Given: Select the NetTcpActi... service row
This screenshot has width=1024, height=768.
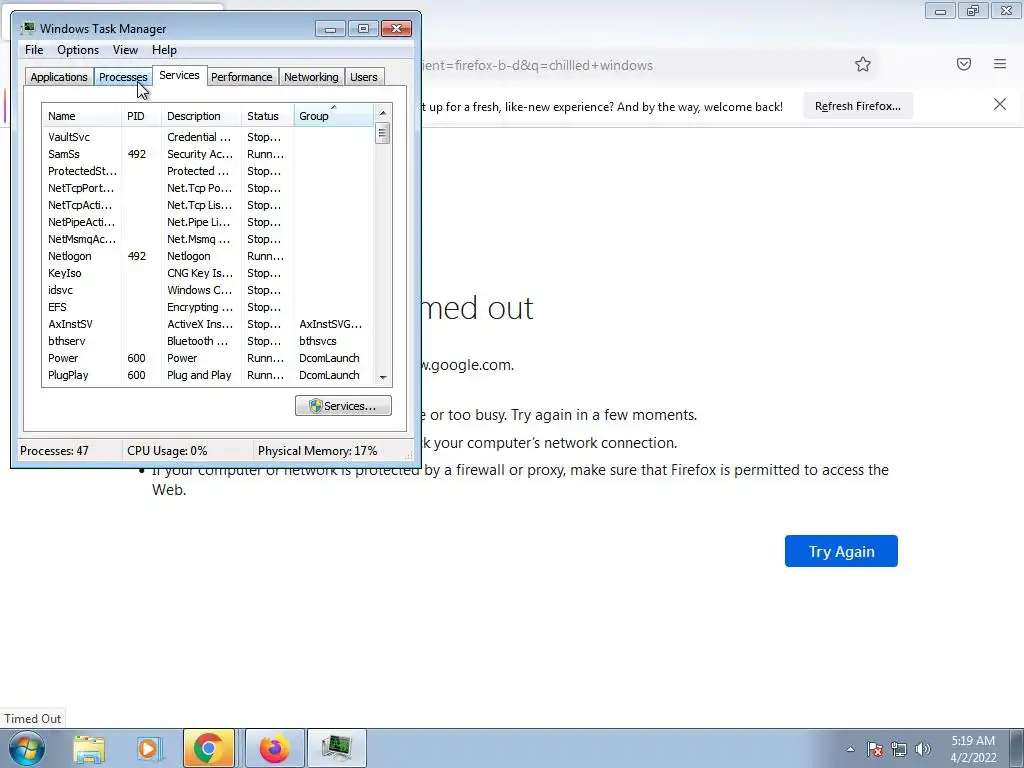Looking at the screenshot, I should tap(208, 205).
